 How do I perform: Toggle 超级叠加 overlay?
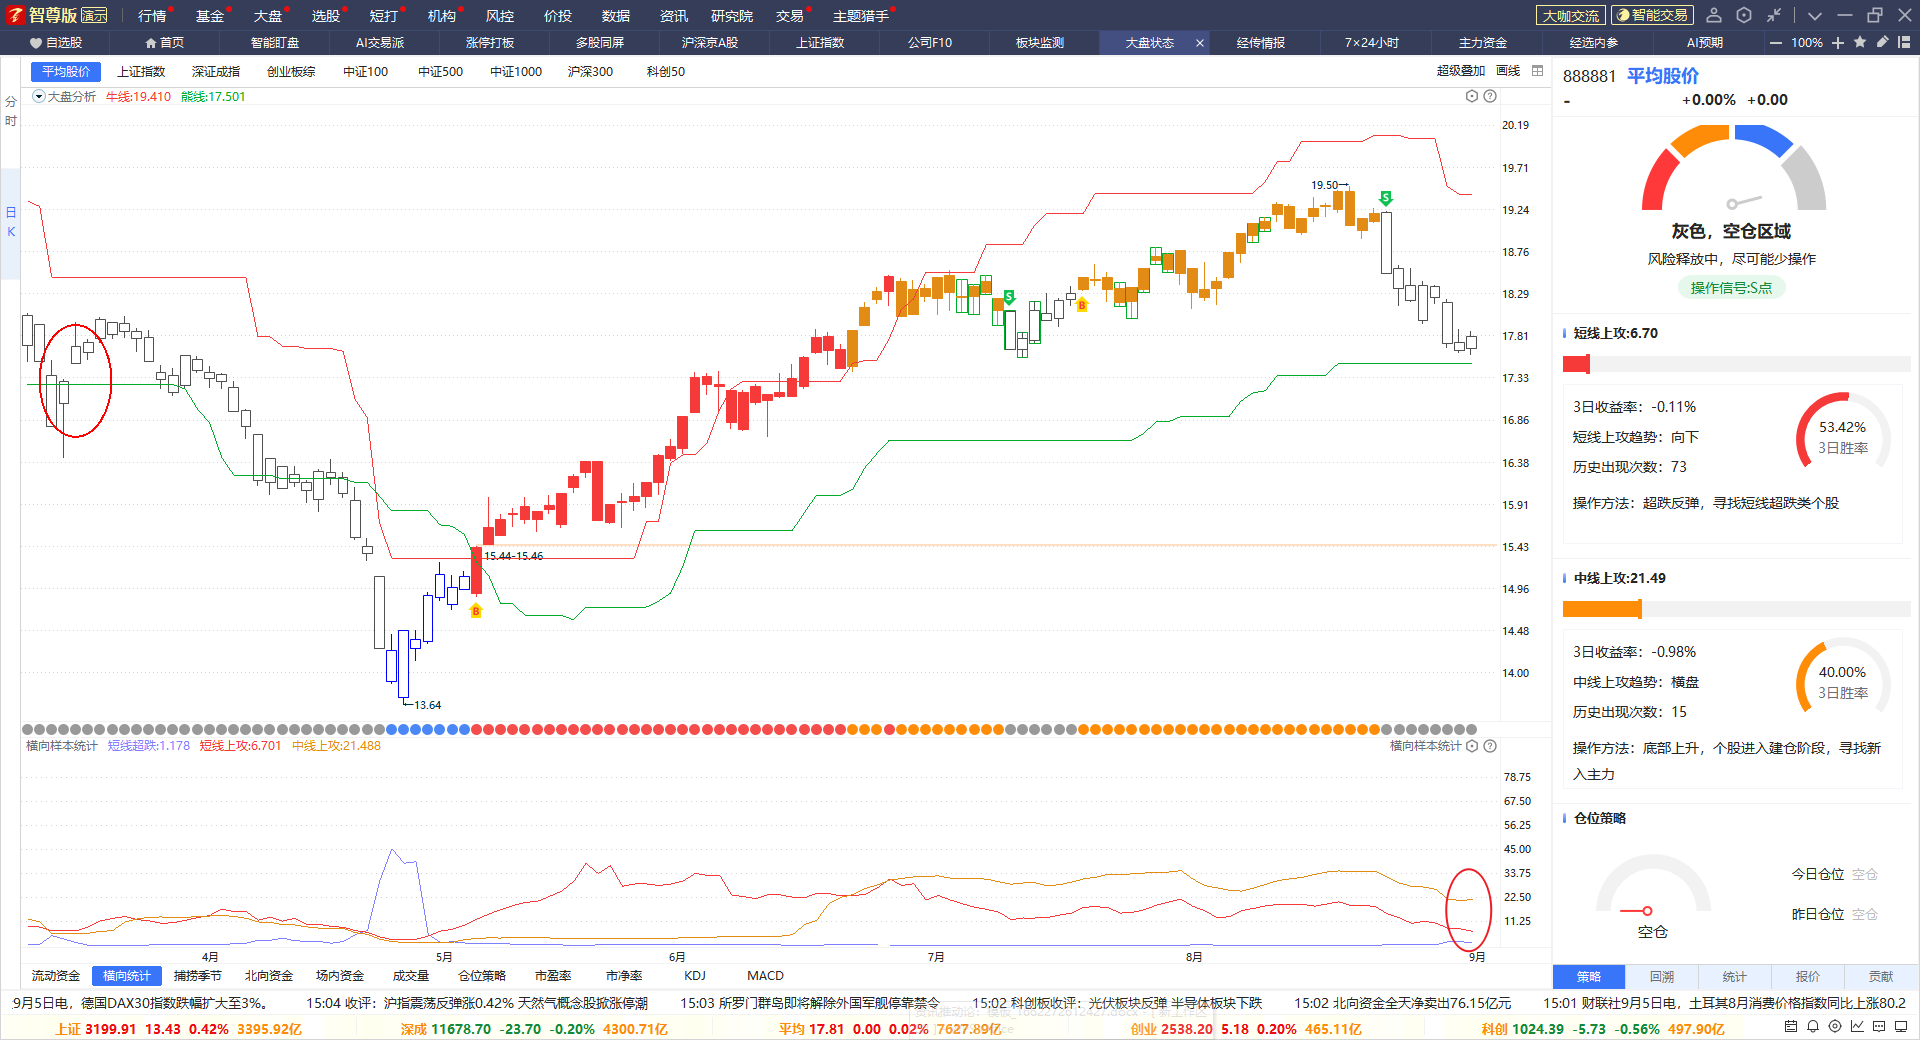point(1461,71)
